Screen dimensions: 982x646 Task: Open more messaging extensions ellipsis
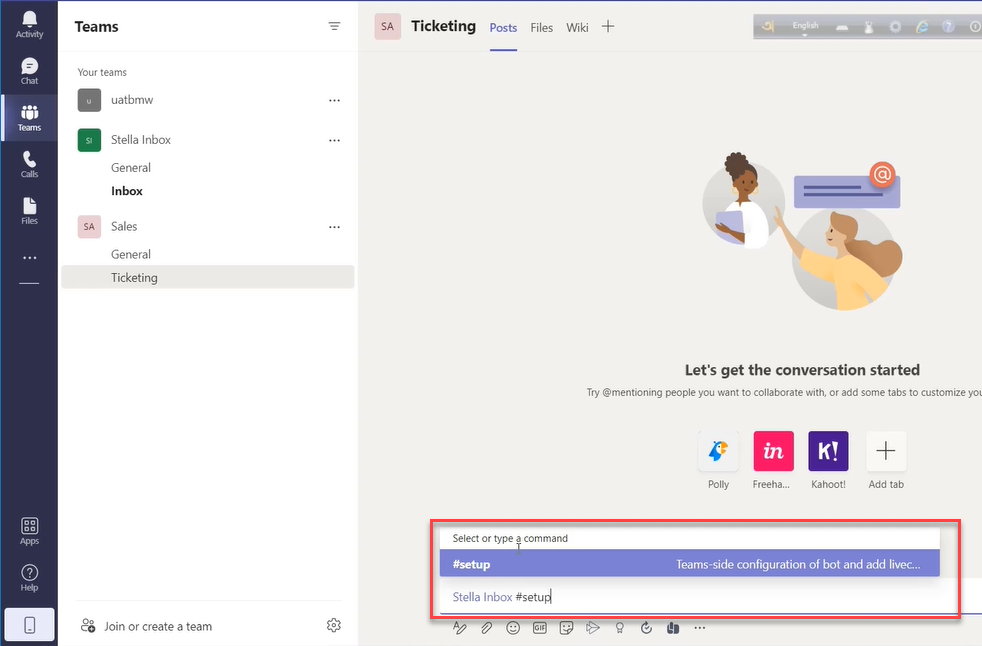coord(700,628)
